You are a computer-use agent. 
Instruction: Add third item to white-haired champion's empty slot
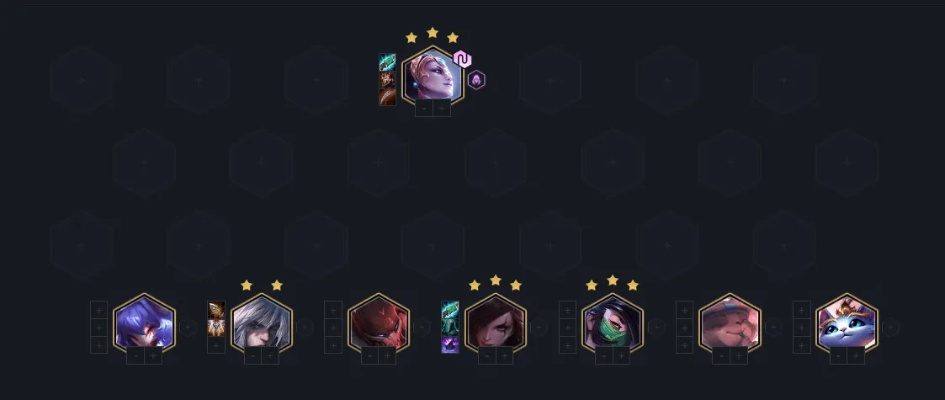[x=216, y=345]
